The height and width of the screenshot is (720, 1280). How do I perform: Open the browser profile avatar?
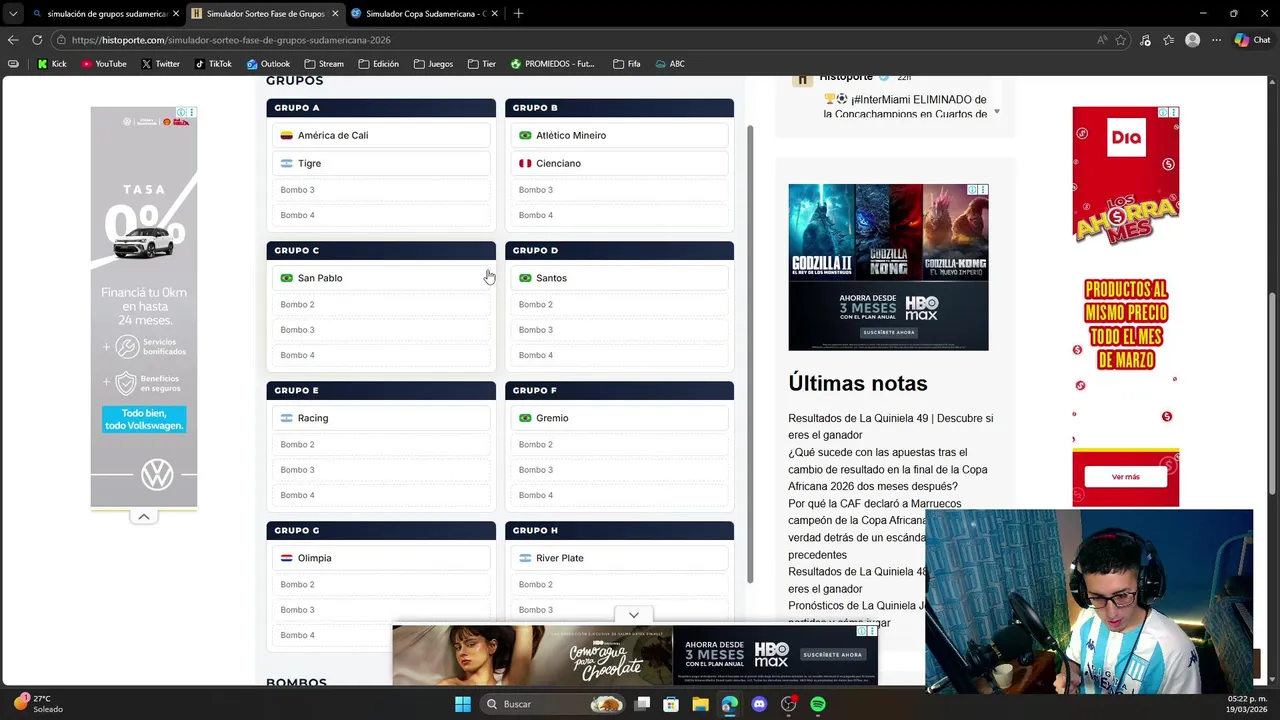(1192, 40)
